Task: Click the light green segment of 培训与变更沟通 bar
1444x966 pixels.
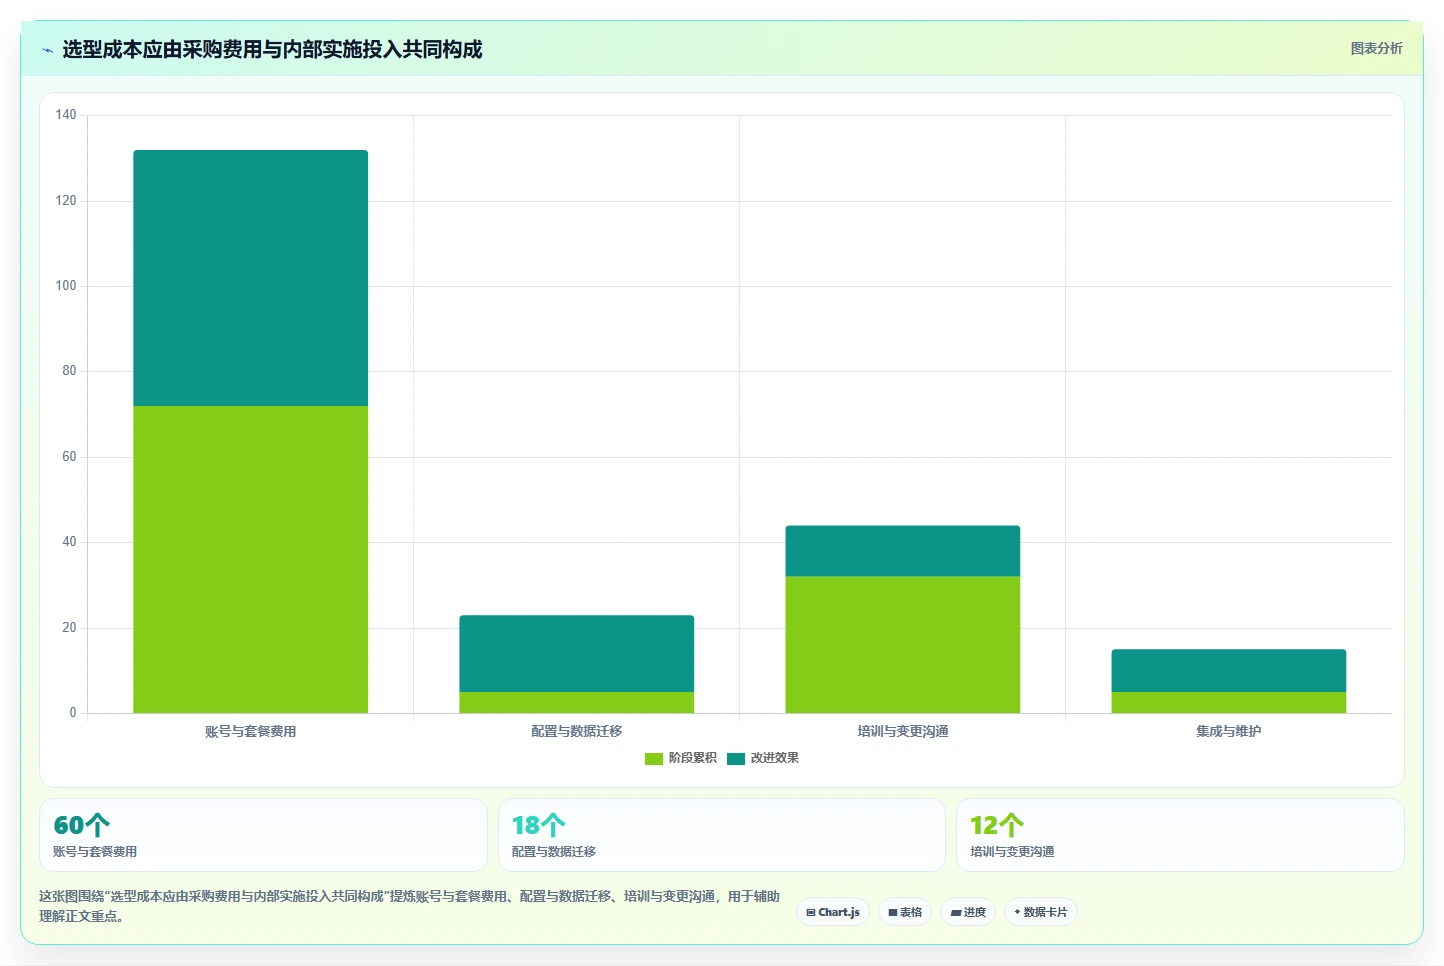Action: pyautogui.click(x=903, y=645)
